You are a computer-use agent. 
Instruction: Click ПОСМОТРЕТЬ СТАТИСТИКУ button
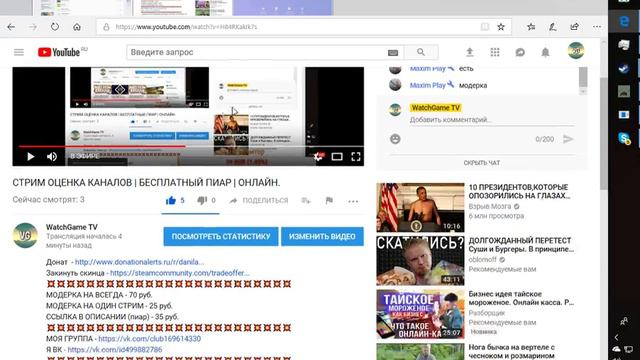(x=221, y=236)
